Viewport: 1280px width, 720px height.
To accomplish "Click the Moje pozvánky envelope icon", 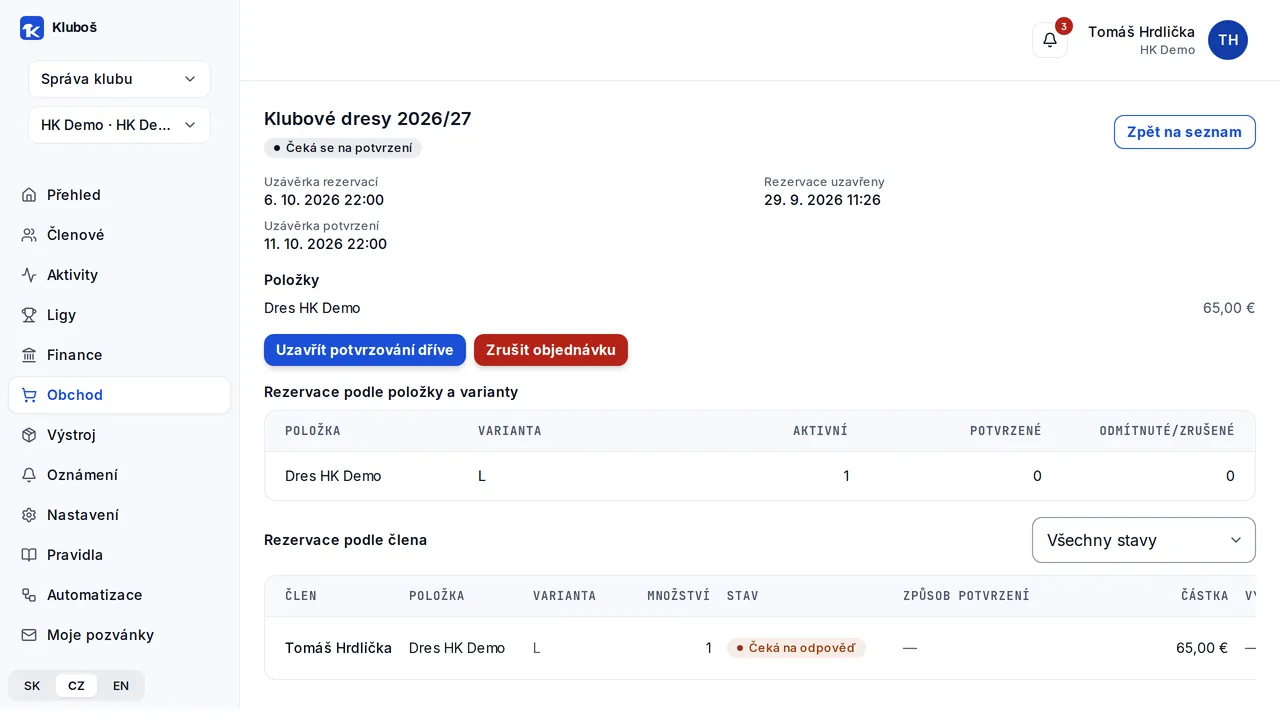I will 29,635.
